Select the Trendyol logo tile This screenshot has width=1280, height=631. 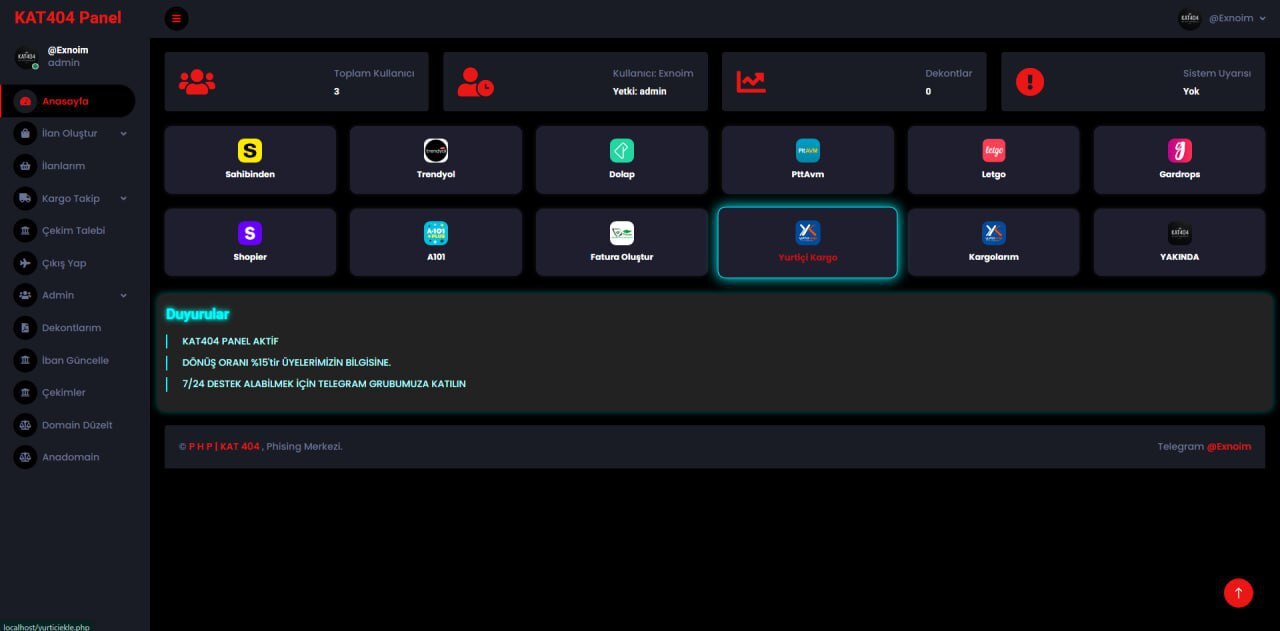[435, 159]
